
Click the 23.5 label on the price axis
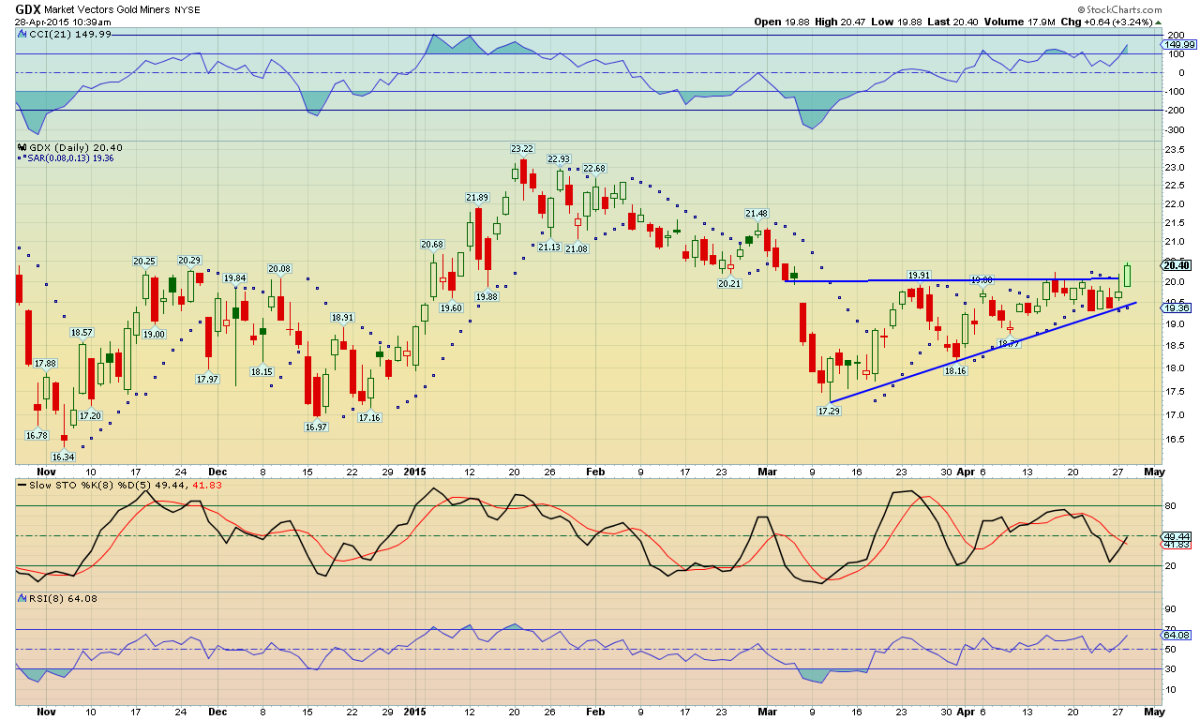click(x=1174, y=148)
